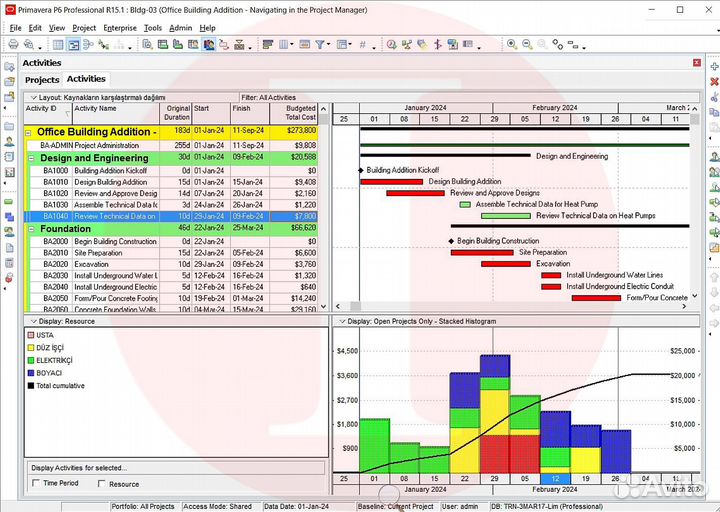
Task: Select the Gantt Chart view icon
Action: (73, 45)
